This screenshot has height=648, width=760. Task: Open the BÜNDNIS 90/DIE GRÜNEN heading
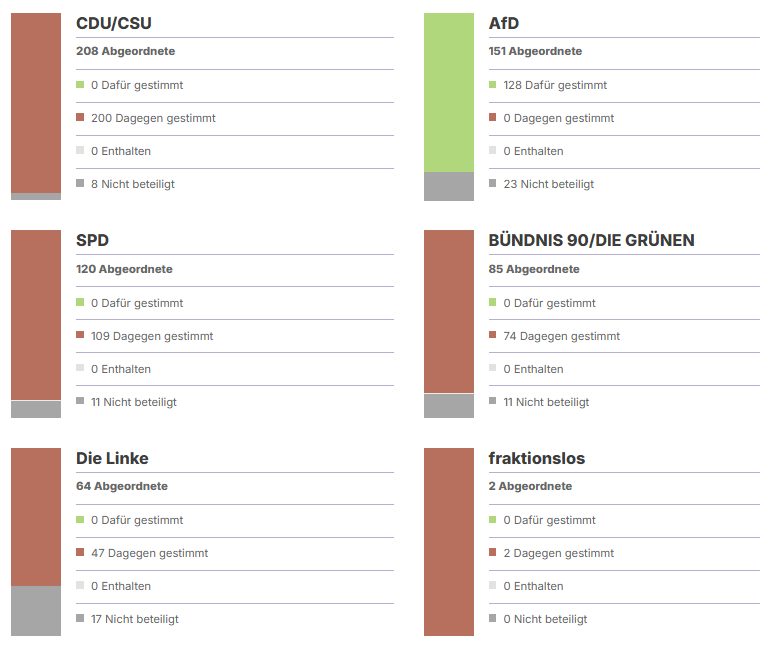(x=591, y=240)
